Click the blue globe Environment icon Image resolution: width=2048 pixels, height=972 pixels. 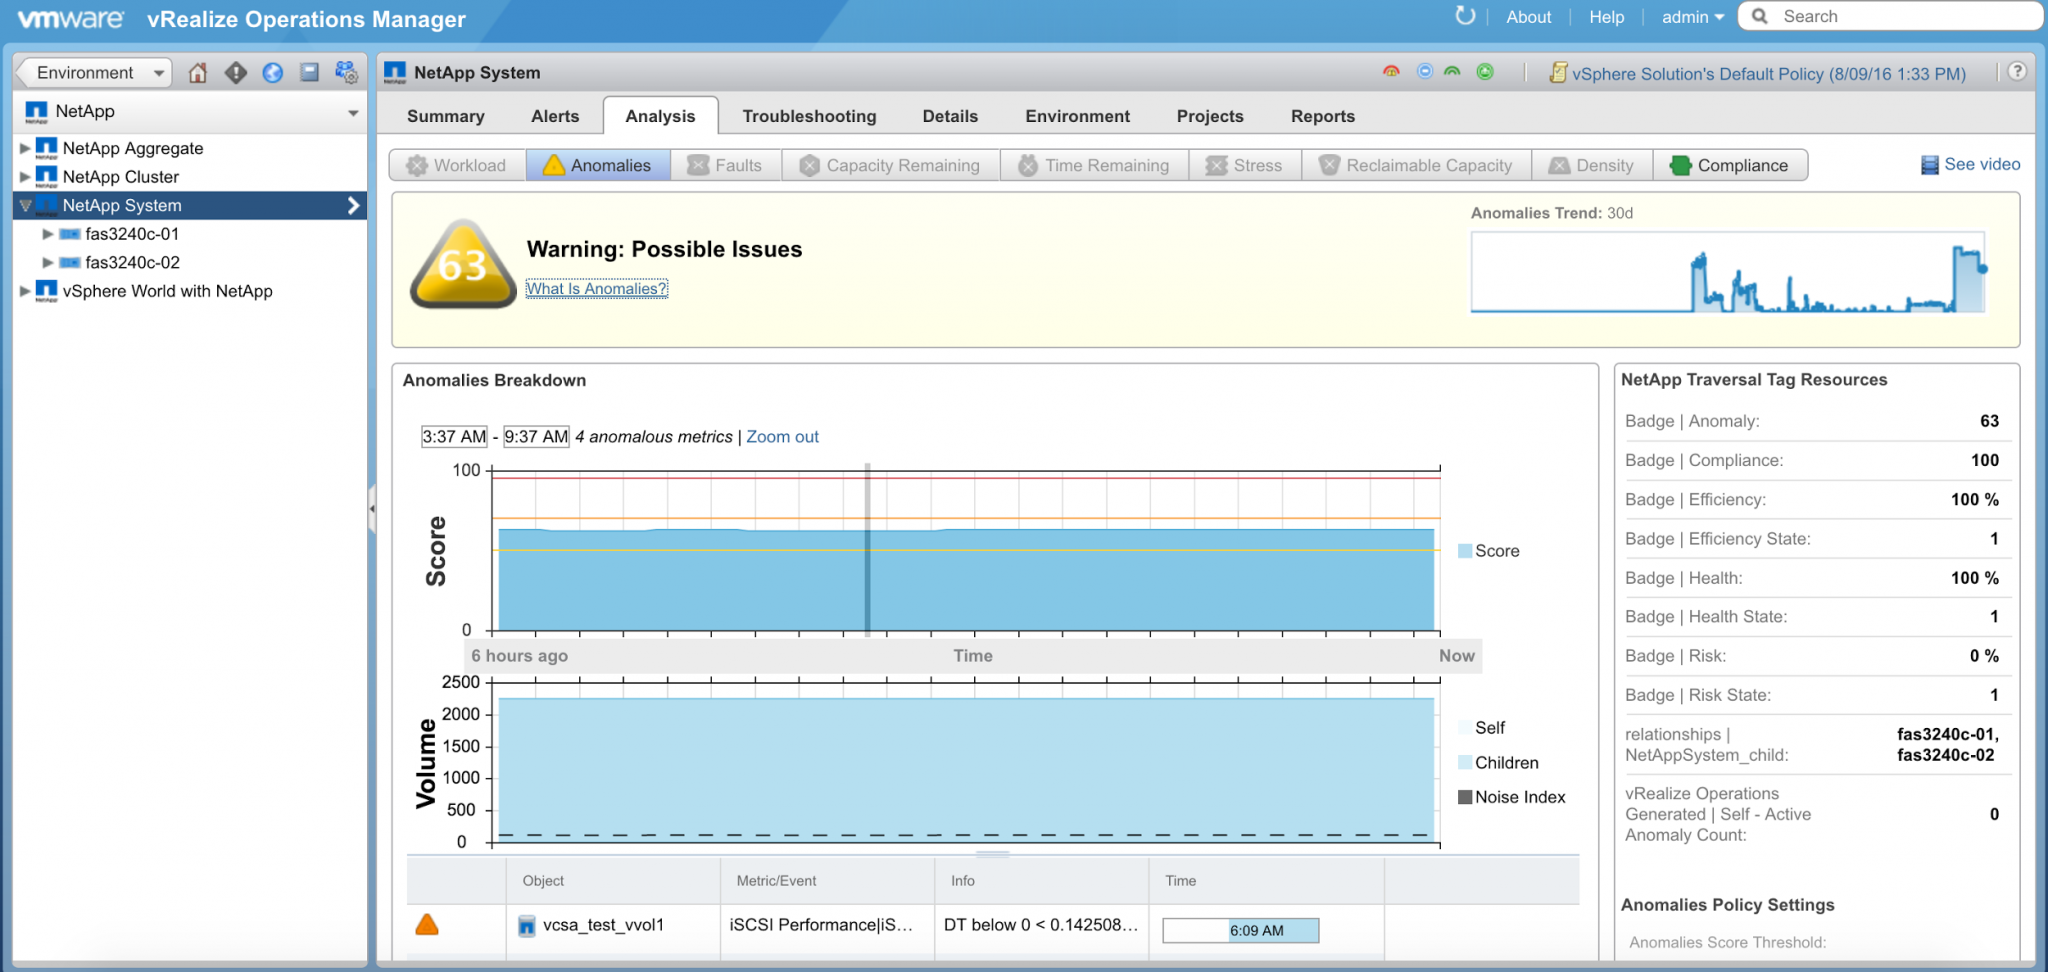point(273,73)
